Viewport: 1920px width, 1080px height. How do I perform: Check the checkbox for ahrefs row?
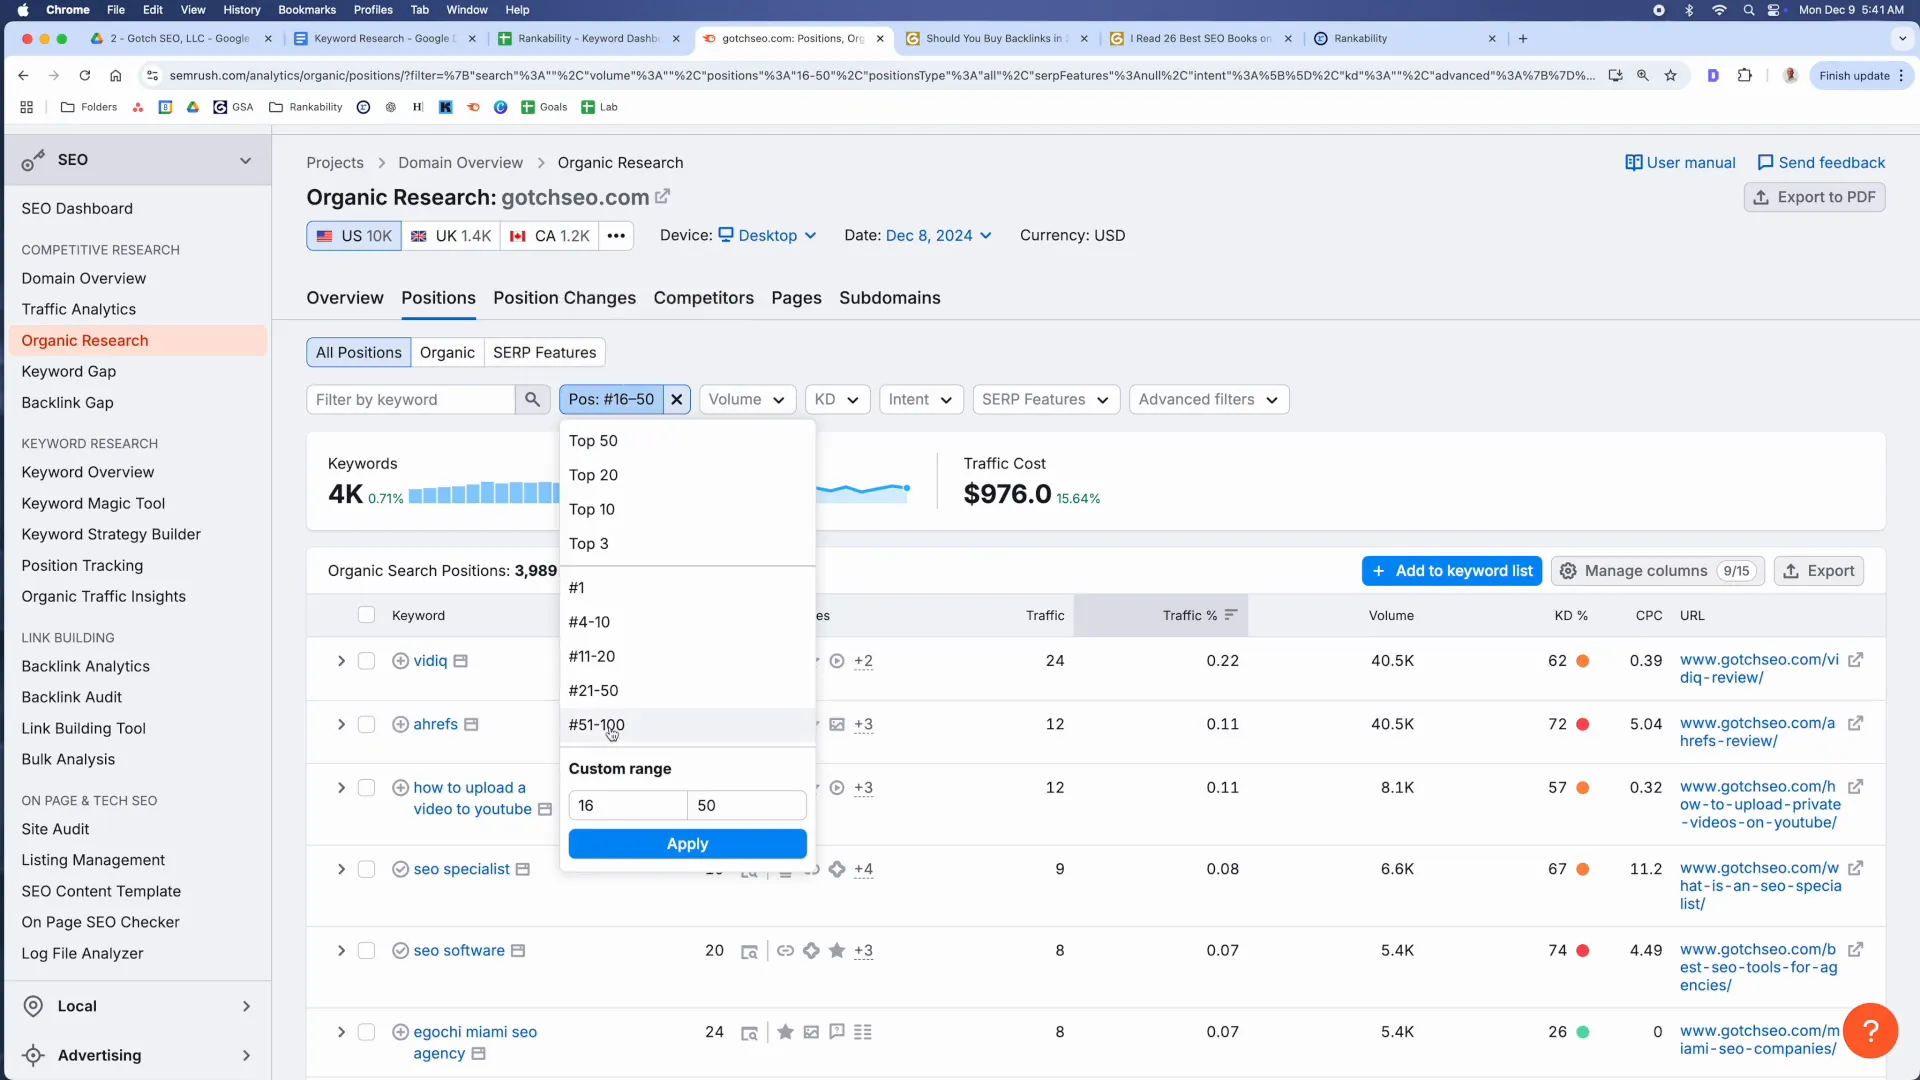(366, 724)
